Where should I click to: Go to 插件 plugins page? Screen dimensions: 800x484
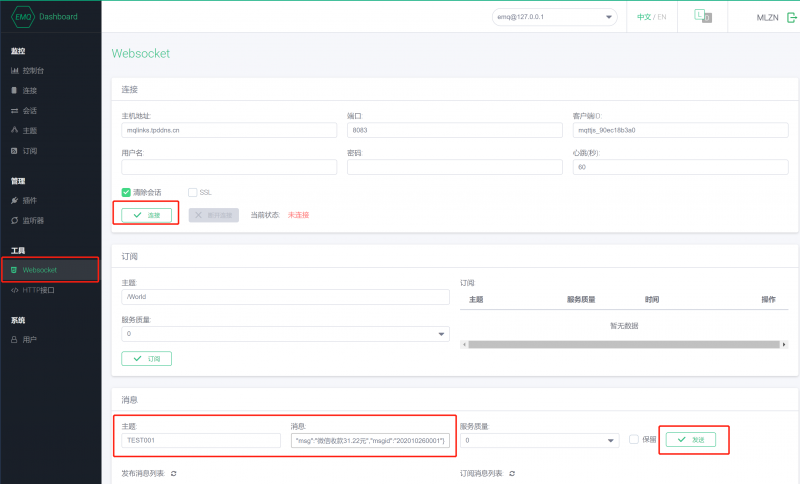(28, 200)
